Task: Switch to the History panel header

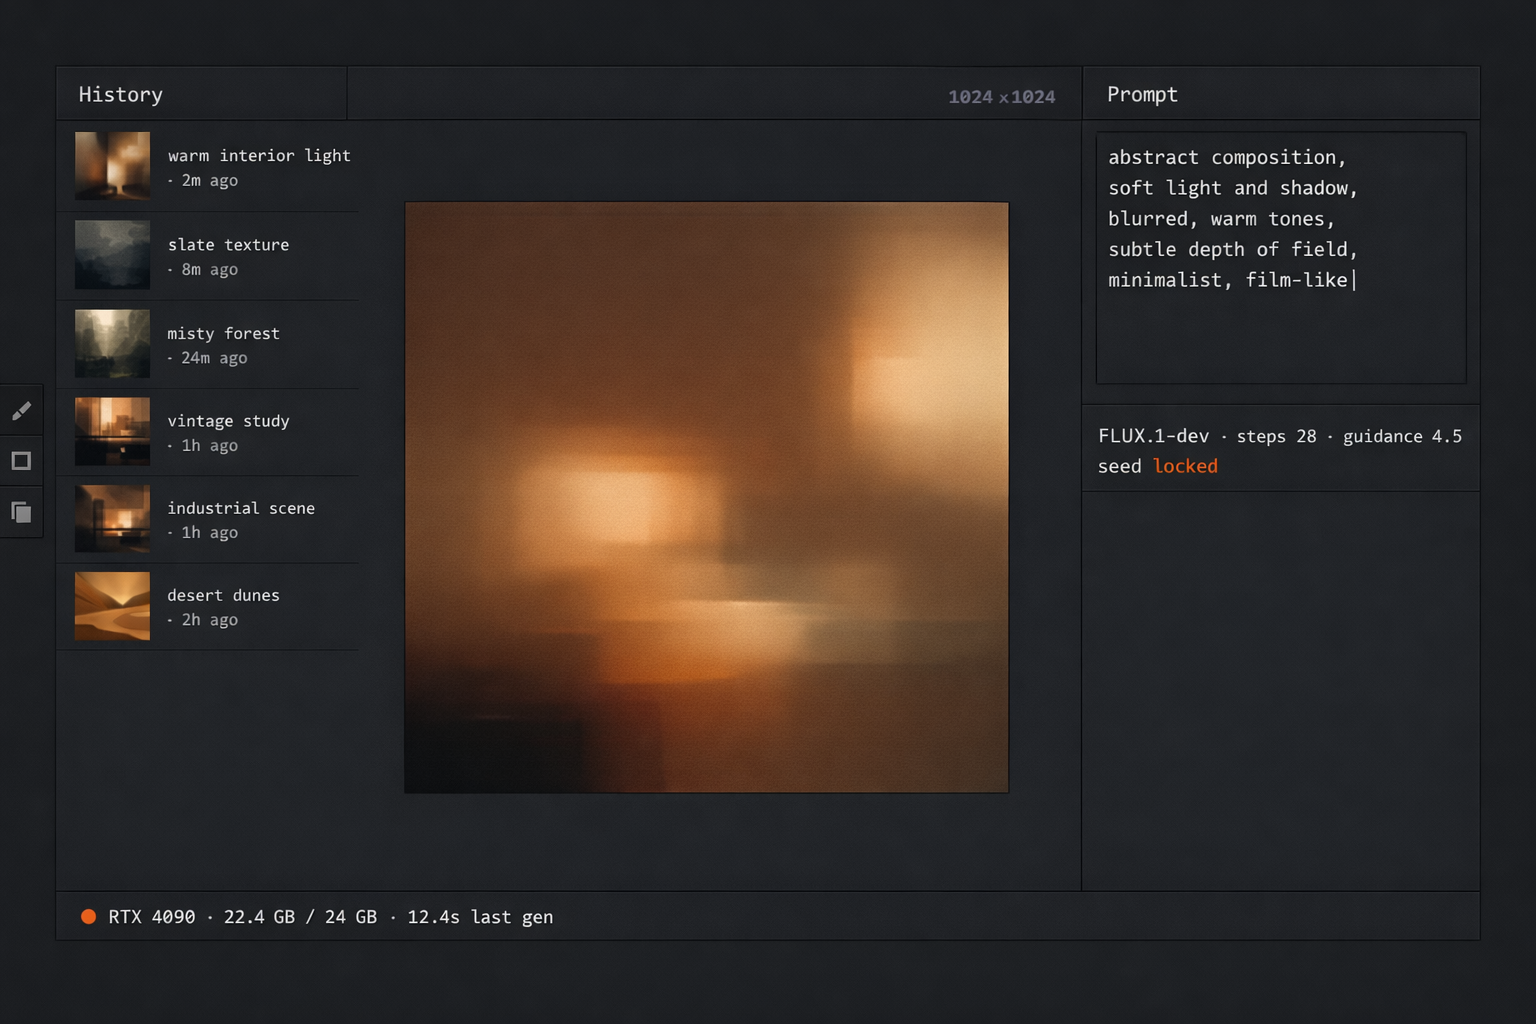Action: click(x=121, y=95)
